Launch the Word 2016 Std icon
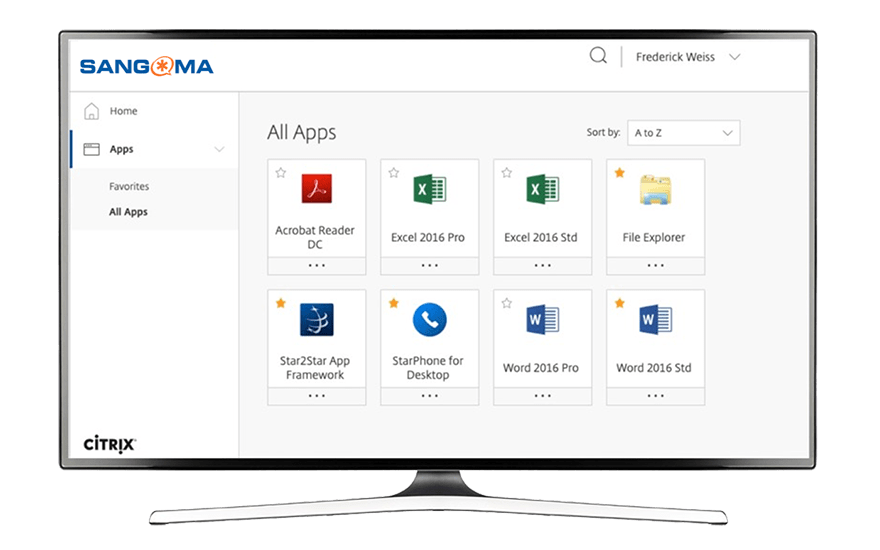 (655, 320)
